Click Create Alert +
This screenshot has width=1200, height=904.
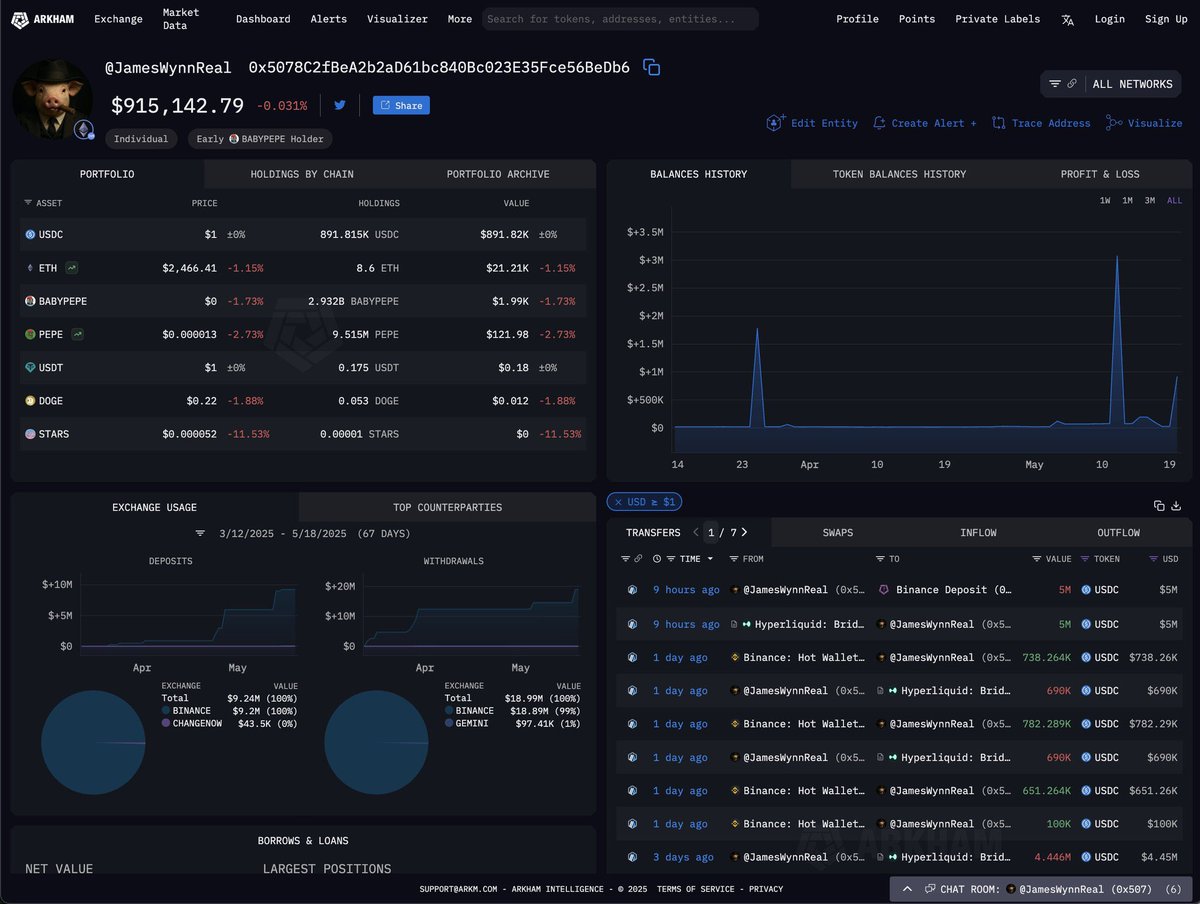pyautogui.click(x=925, y=123)
